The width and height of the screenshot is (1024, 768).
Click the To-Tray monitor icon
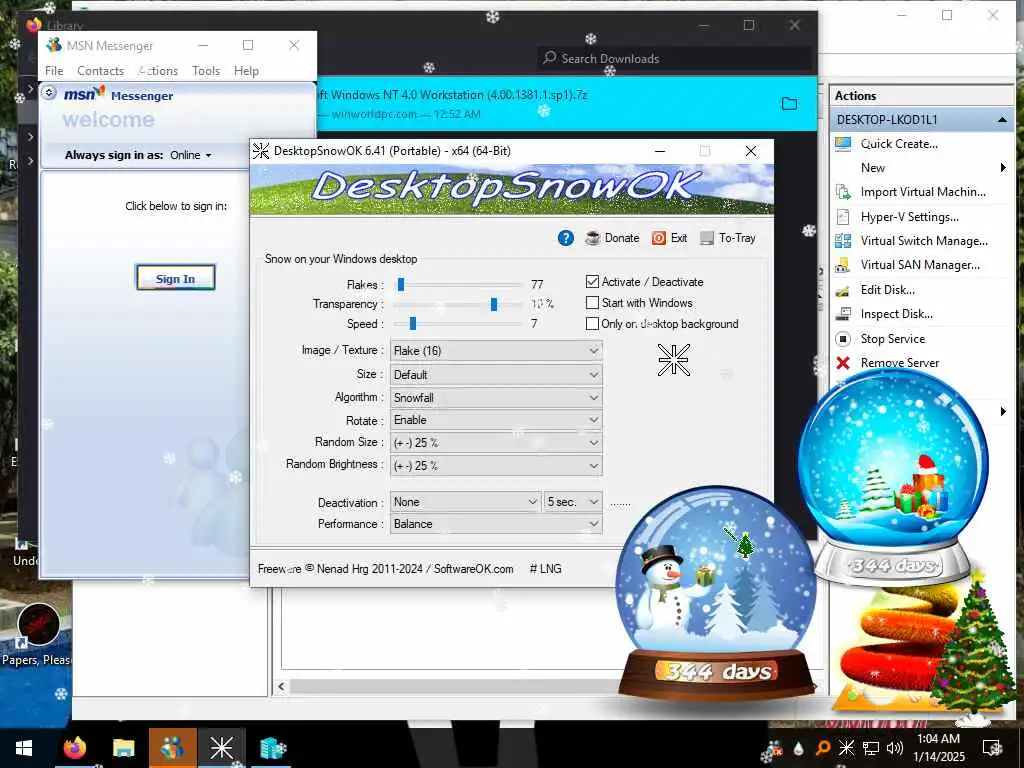click(707, 238)
